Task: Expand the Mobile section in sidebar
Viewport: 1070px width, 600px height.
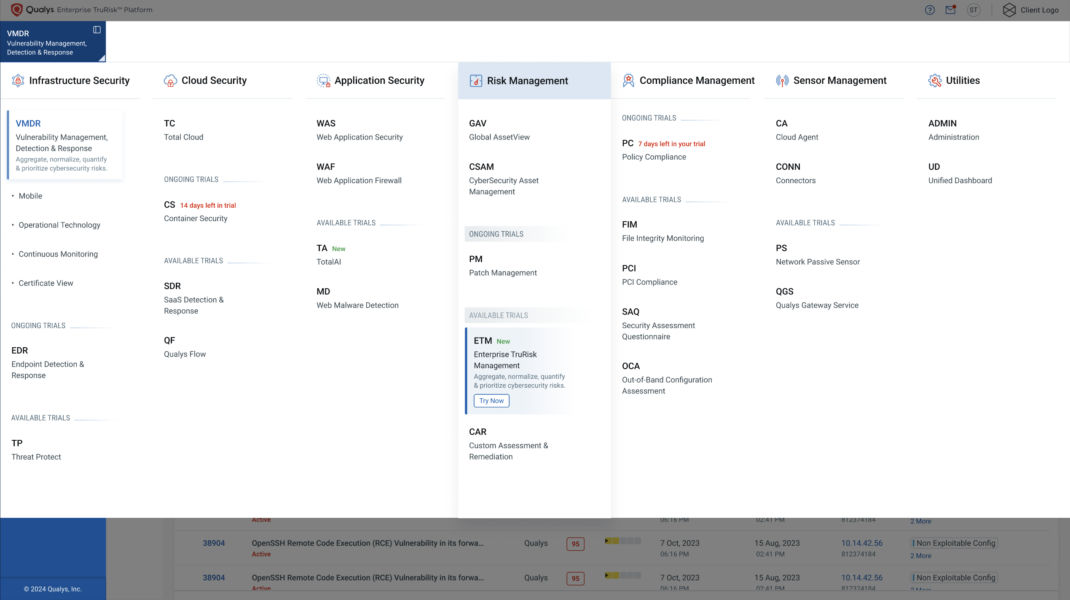Action: [31, 195]
